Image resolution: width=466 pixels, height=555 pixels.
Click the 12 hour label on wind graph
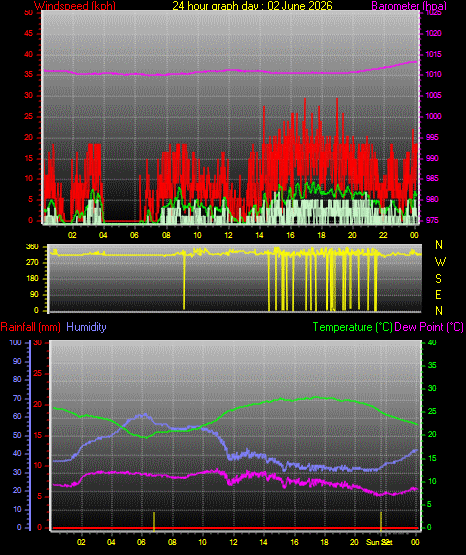[228, 235]
